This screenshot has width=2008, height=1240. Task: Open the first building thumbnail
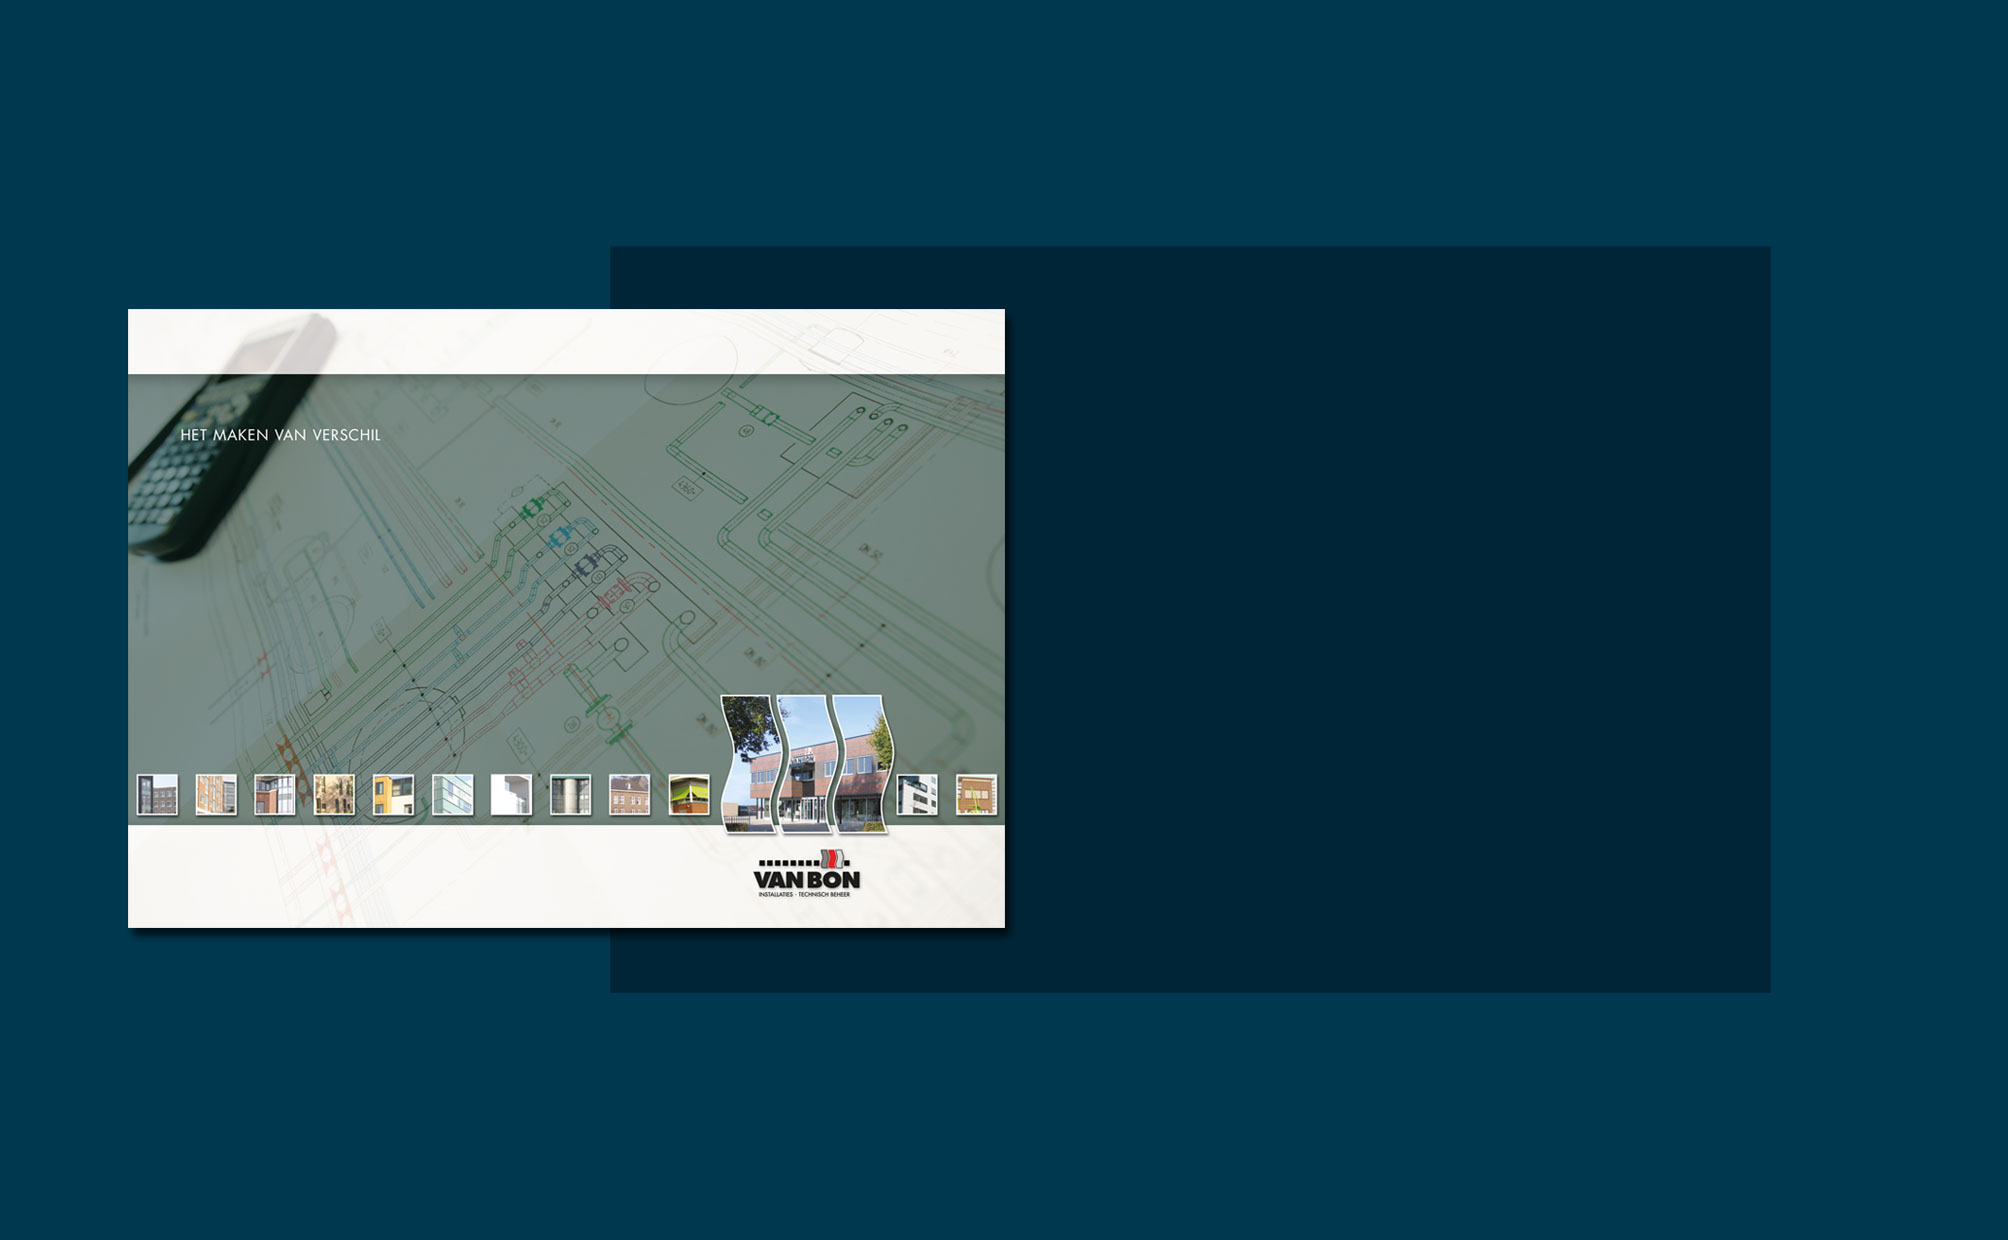157,795
